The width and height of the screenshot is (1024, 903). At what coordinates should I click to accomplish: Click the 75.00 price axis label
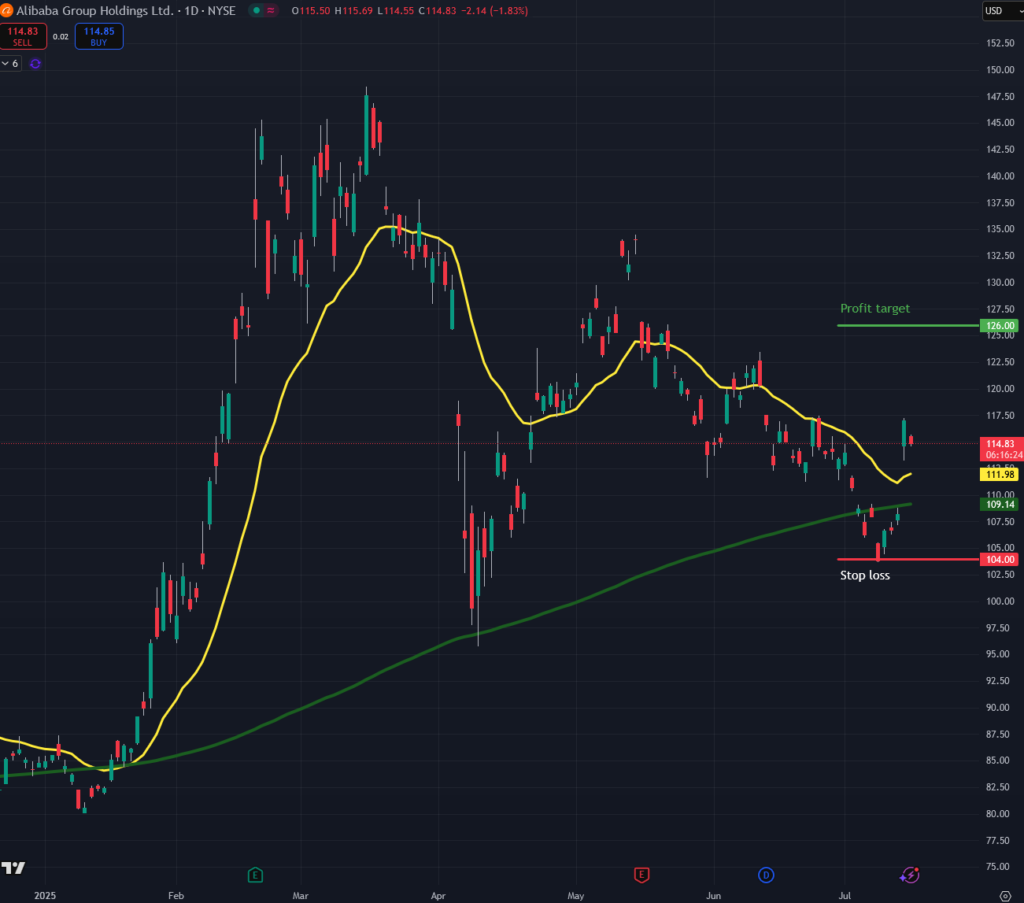(x=1000, y=866)
